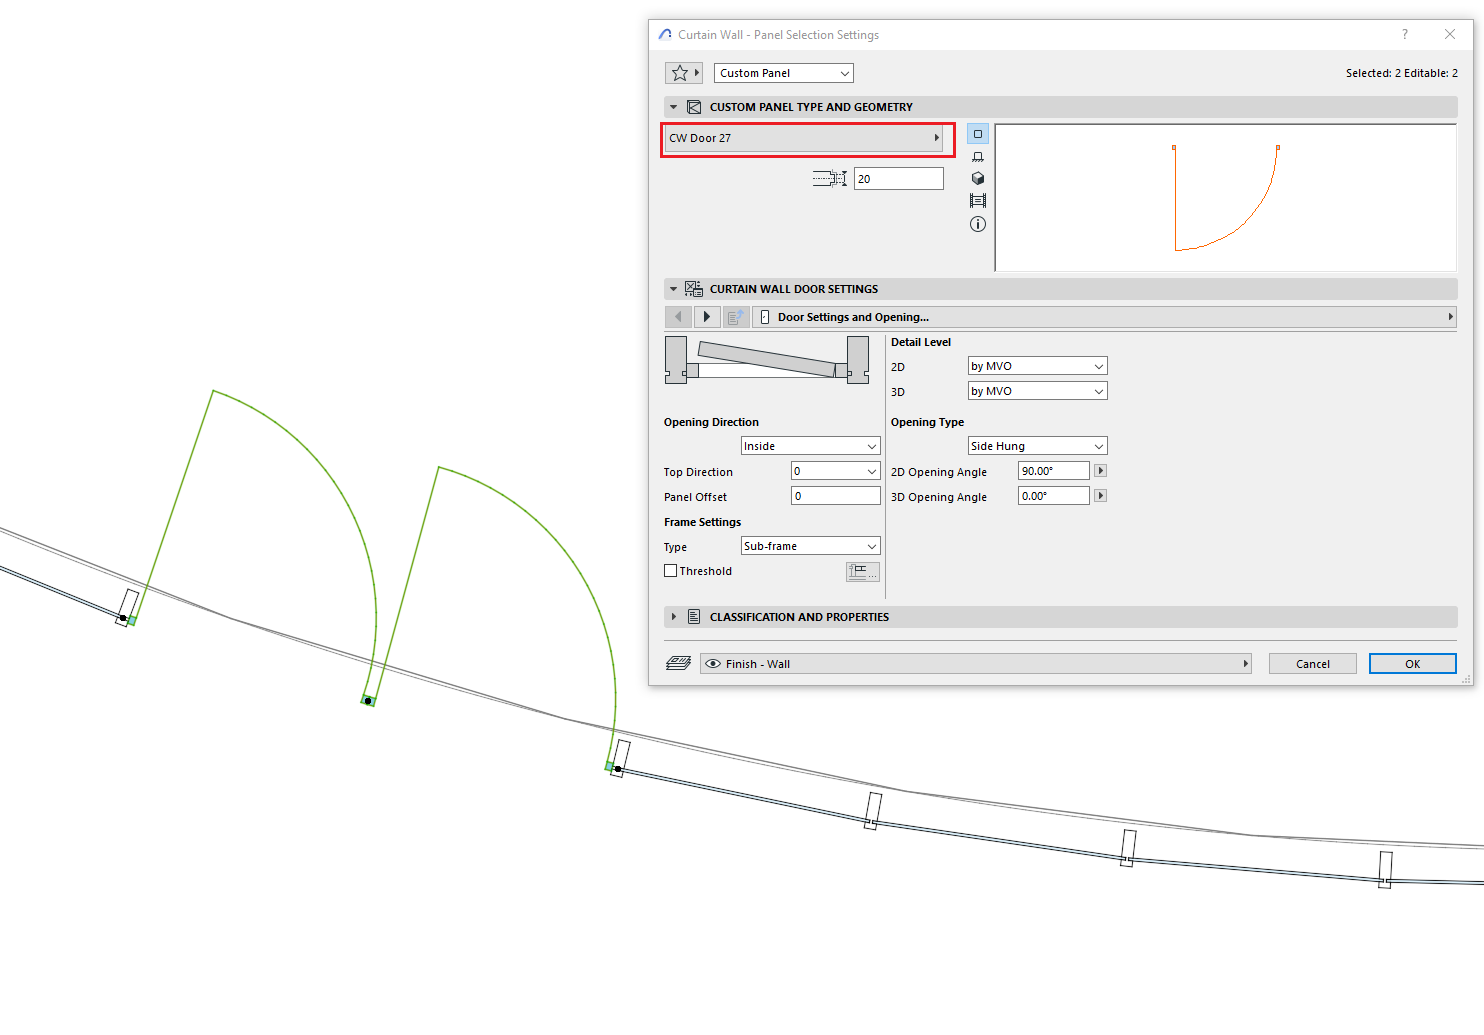Open the CW Door 27 panel selector
Viewport: 1484px width, 1035px height.
pos(804,138)
